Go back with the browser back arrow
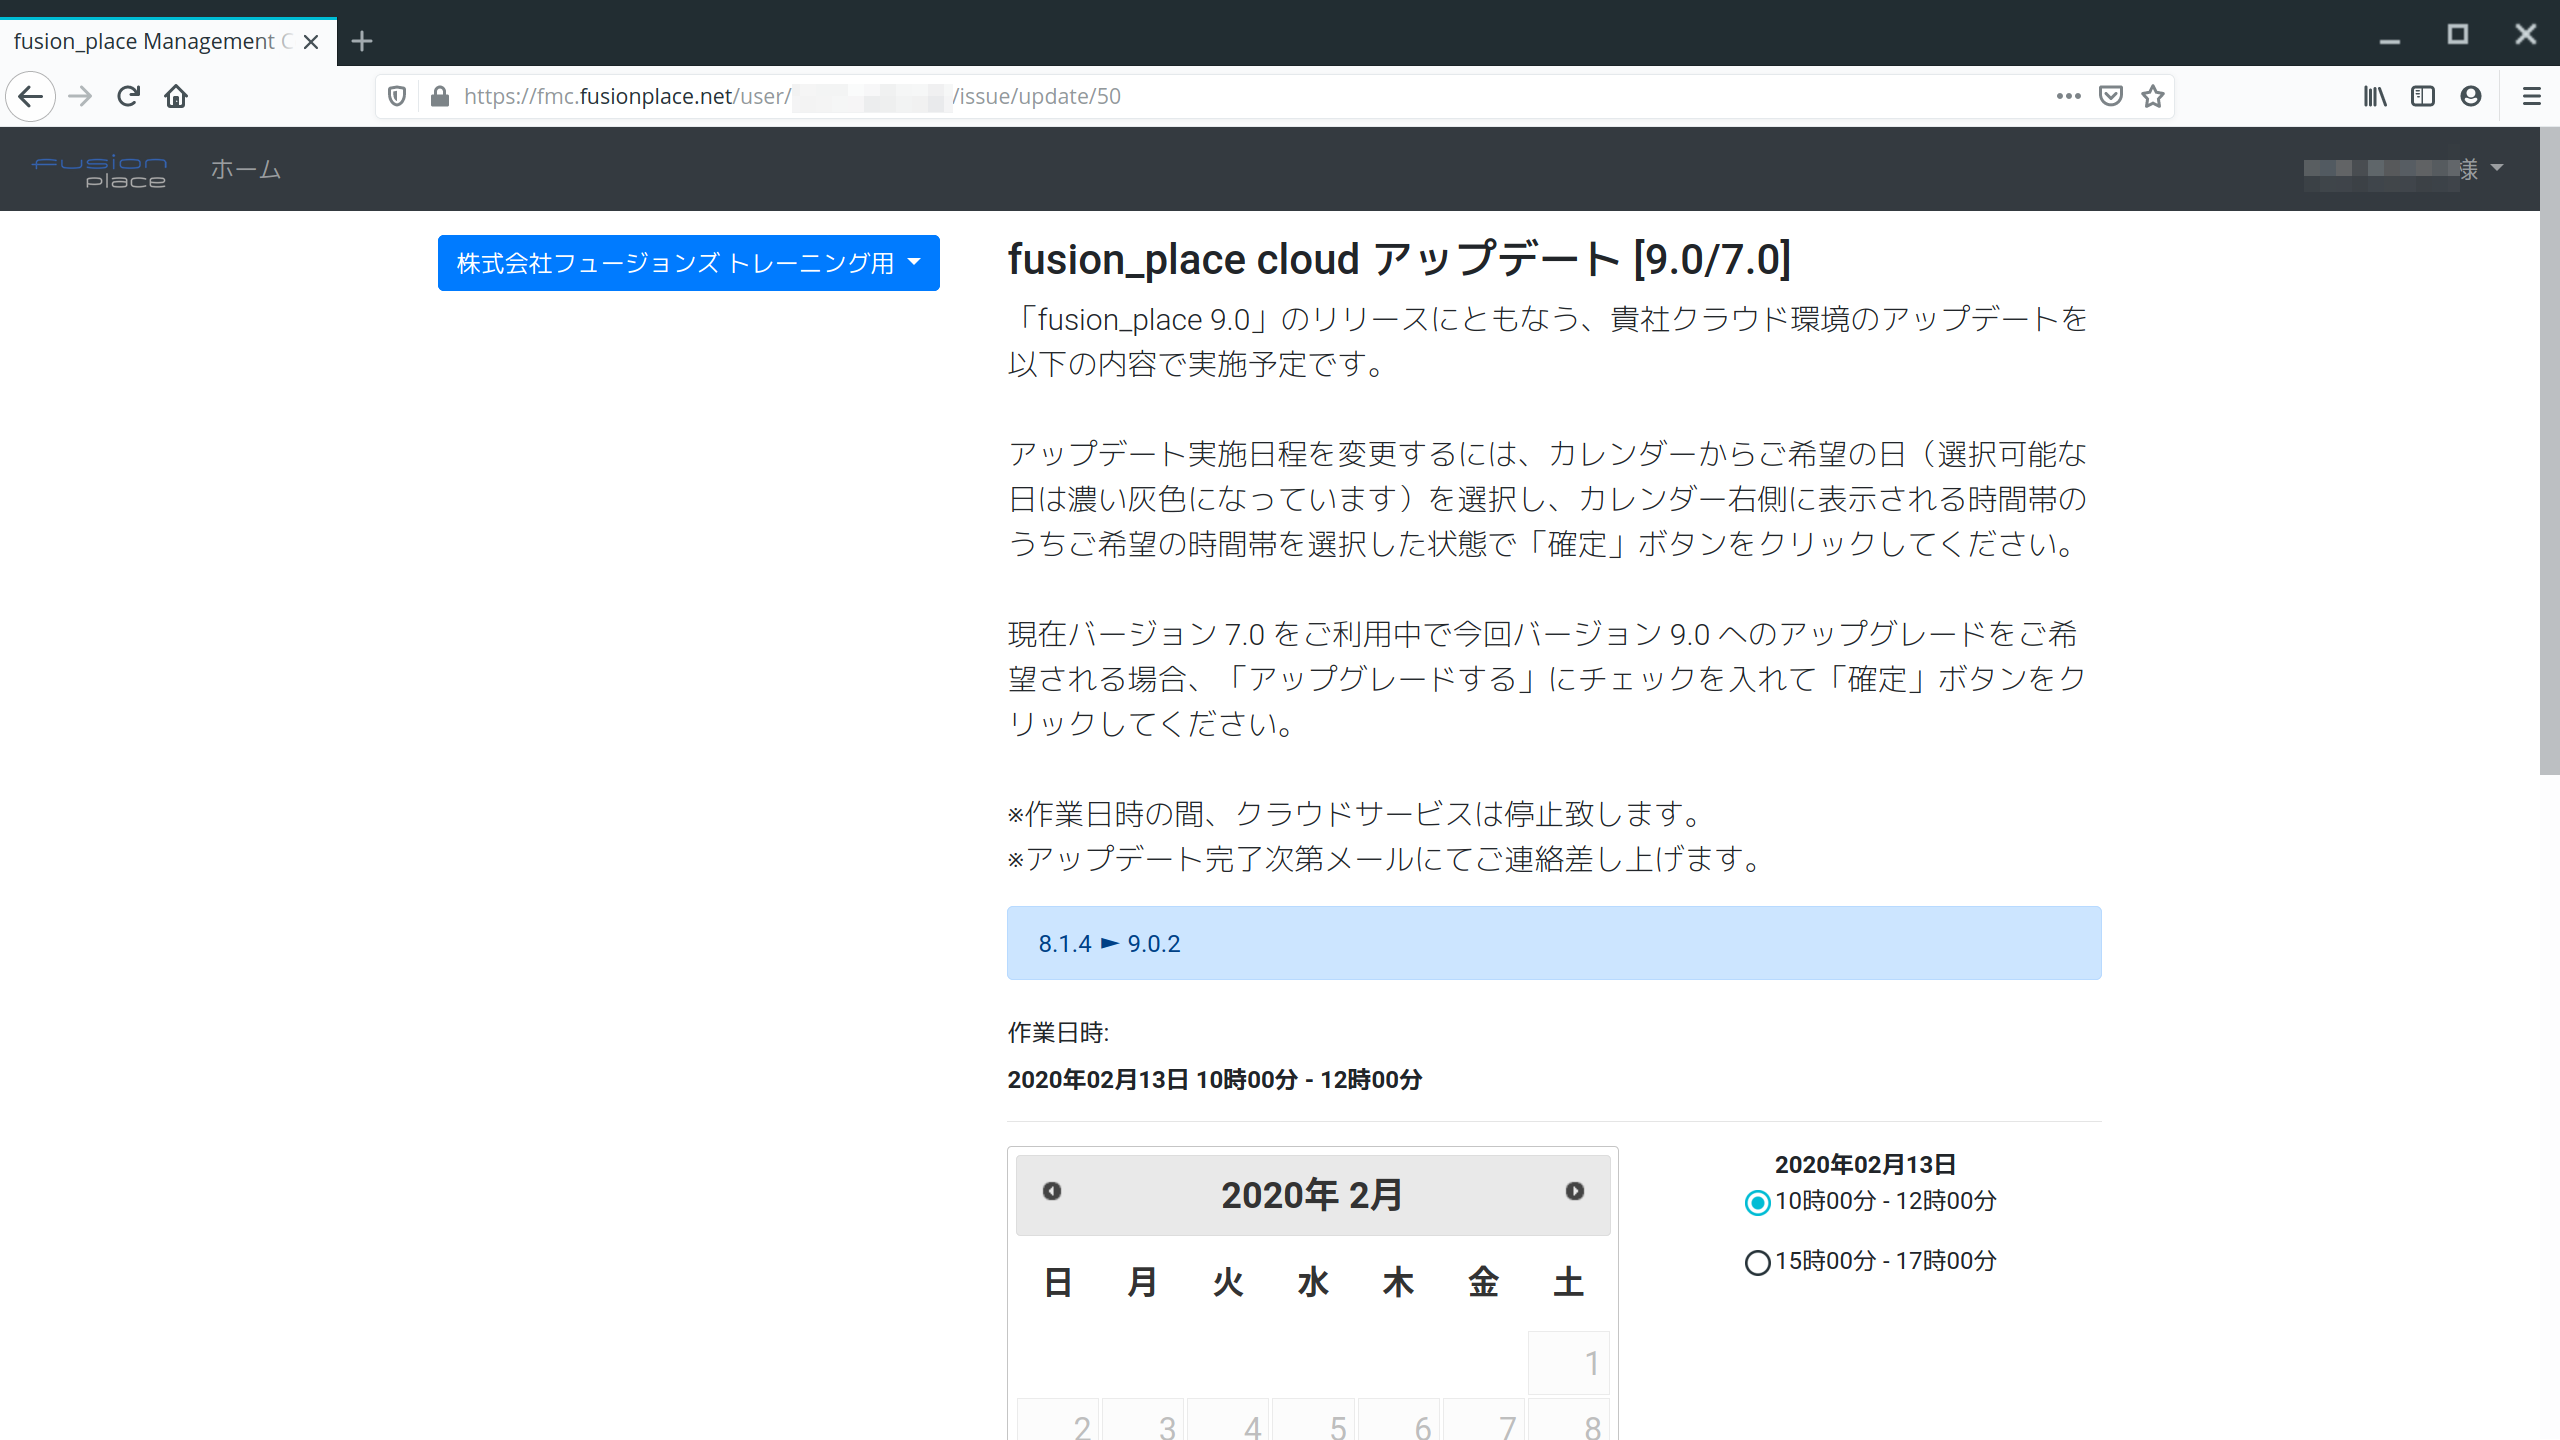The width and height of the screenshot is (2560, 1440). point(30,96)
